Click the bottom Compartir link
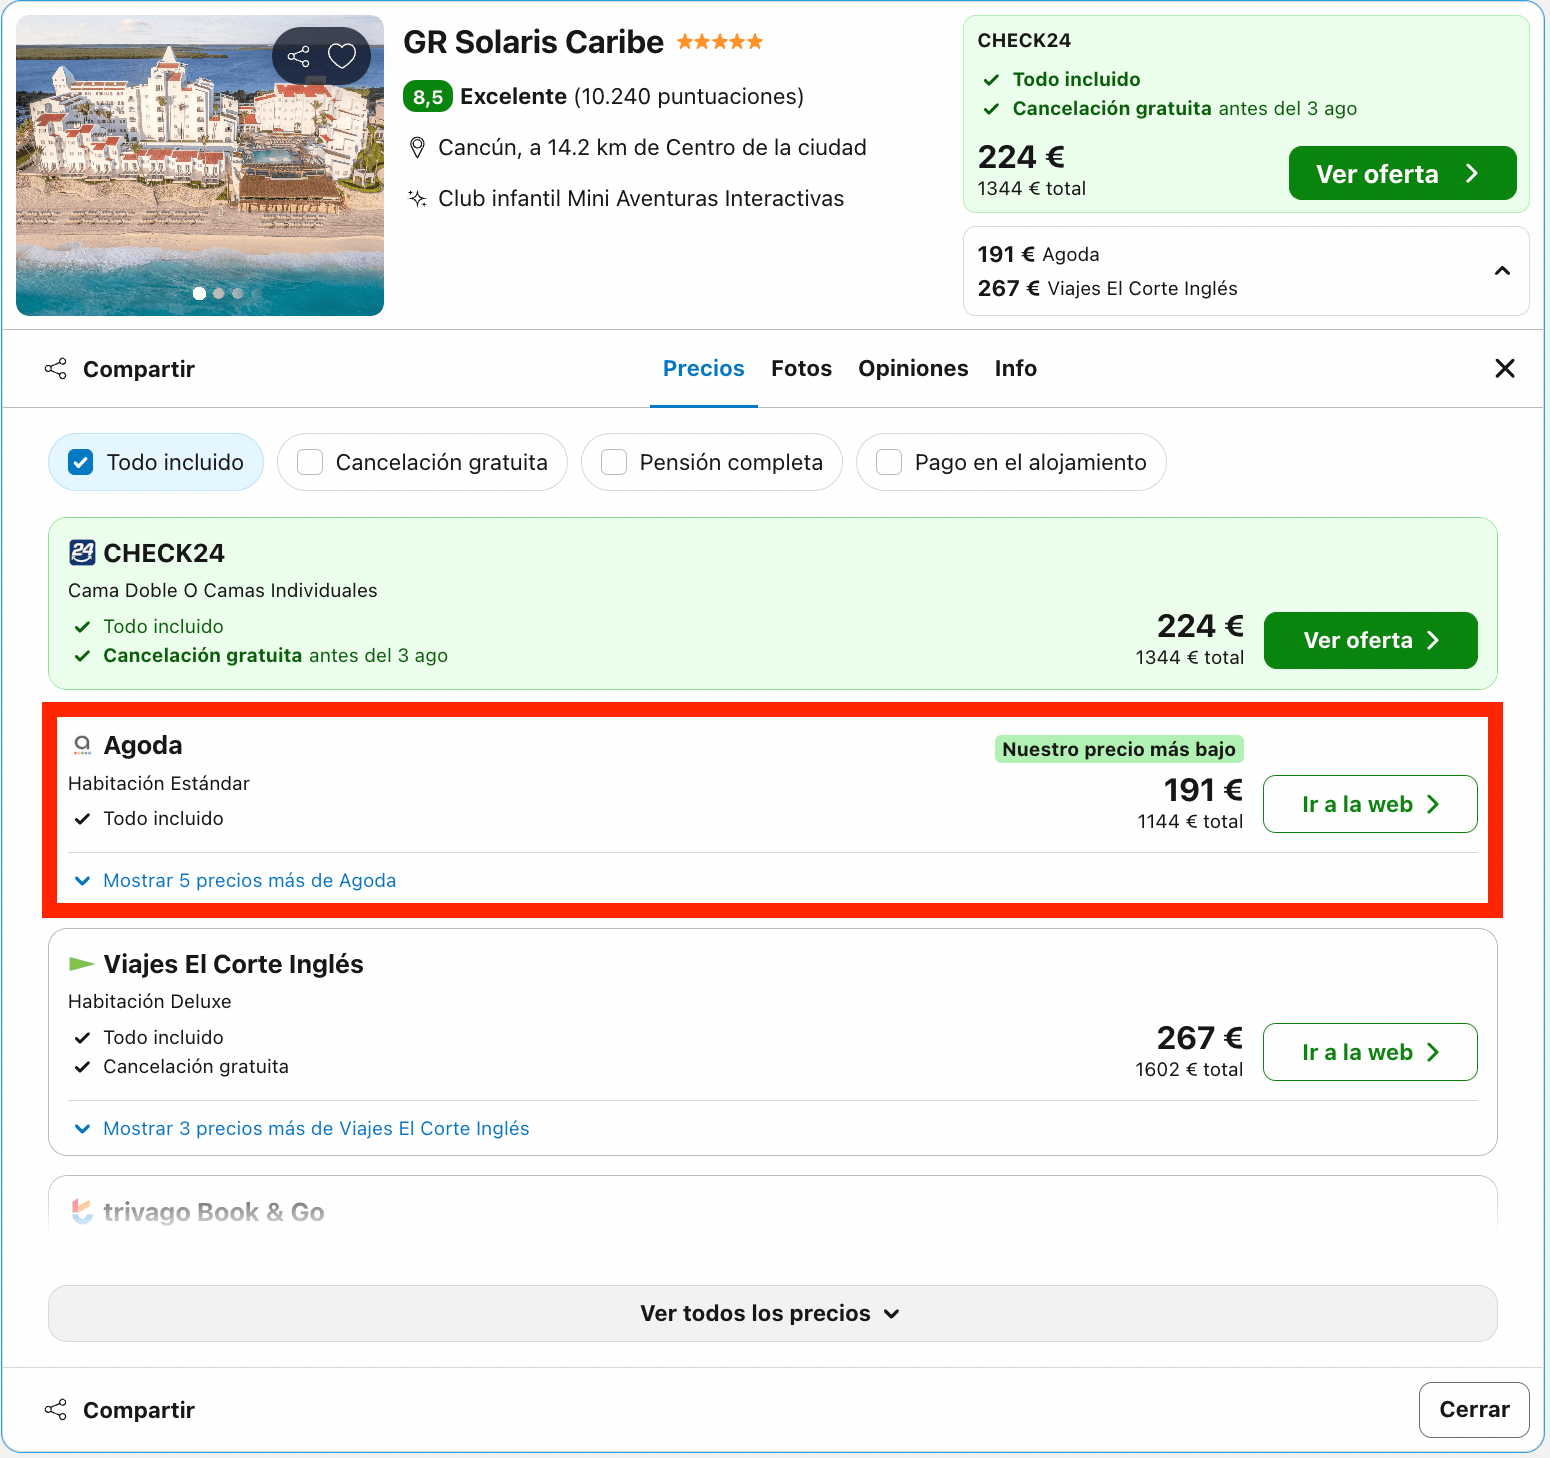Viewport: 1550px width, 1458px height. (139, 1410)
